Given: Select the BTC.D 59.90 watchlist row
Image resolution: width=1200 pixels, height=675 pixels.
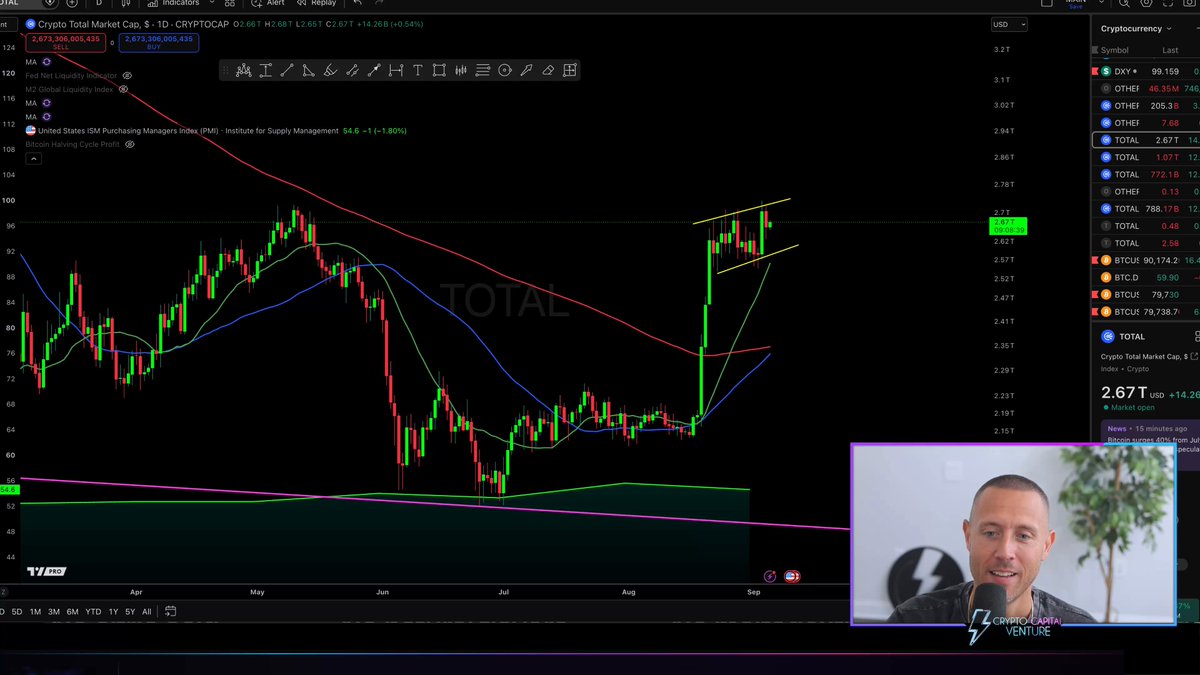Looking at the screenshot, I should pyautogui.click(x=1145, y=277).
